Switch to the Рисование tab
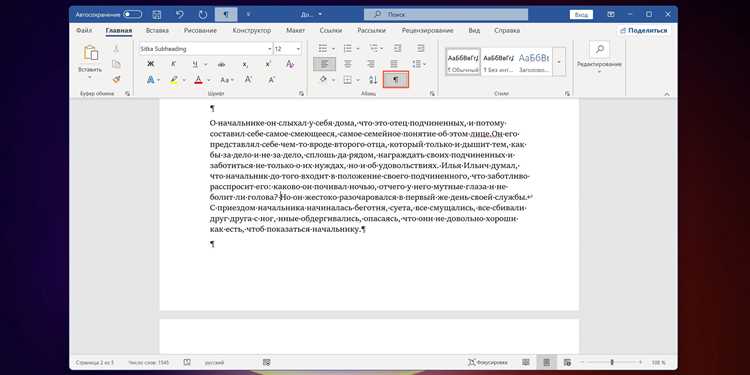750x375 pixels. (x=200, y=30)
